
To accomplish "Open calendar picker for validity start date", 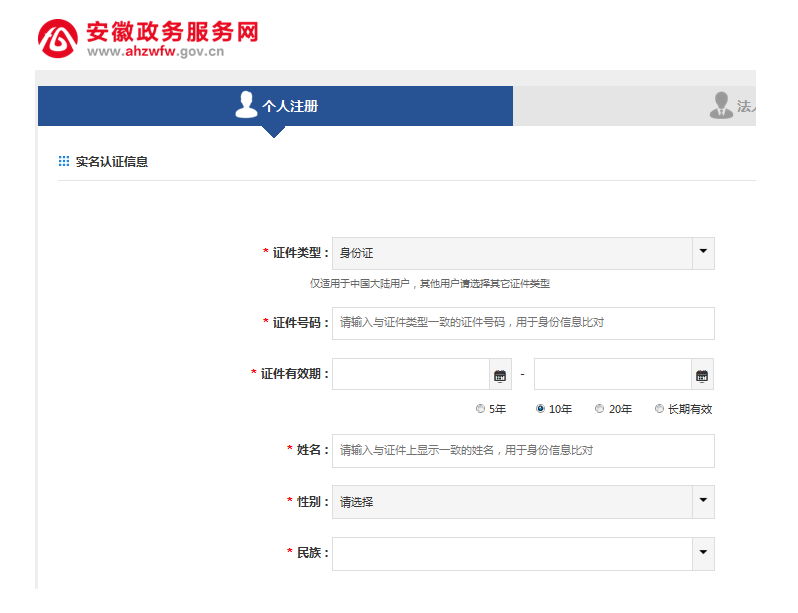I will 500,375.
